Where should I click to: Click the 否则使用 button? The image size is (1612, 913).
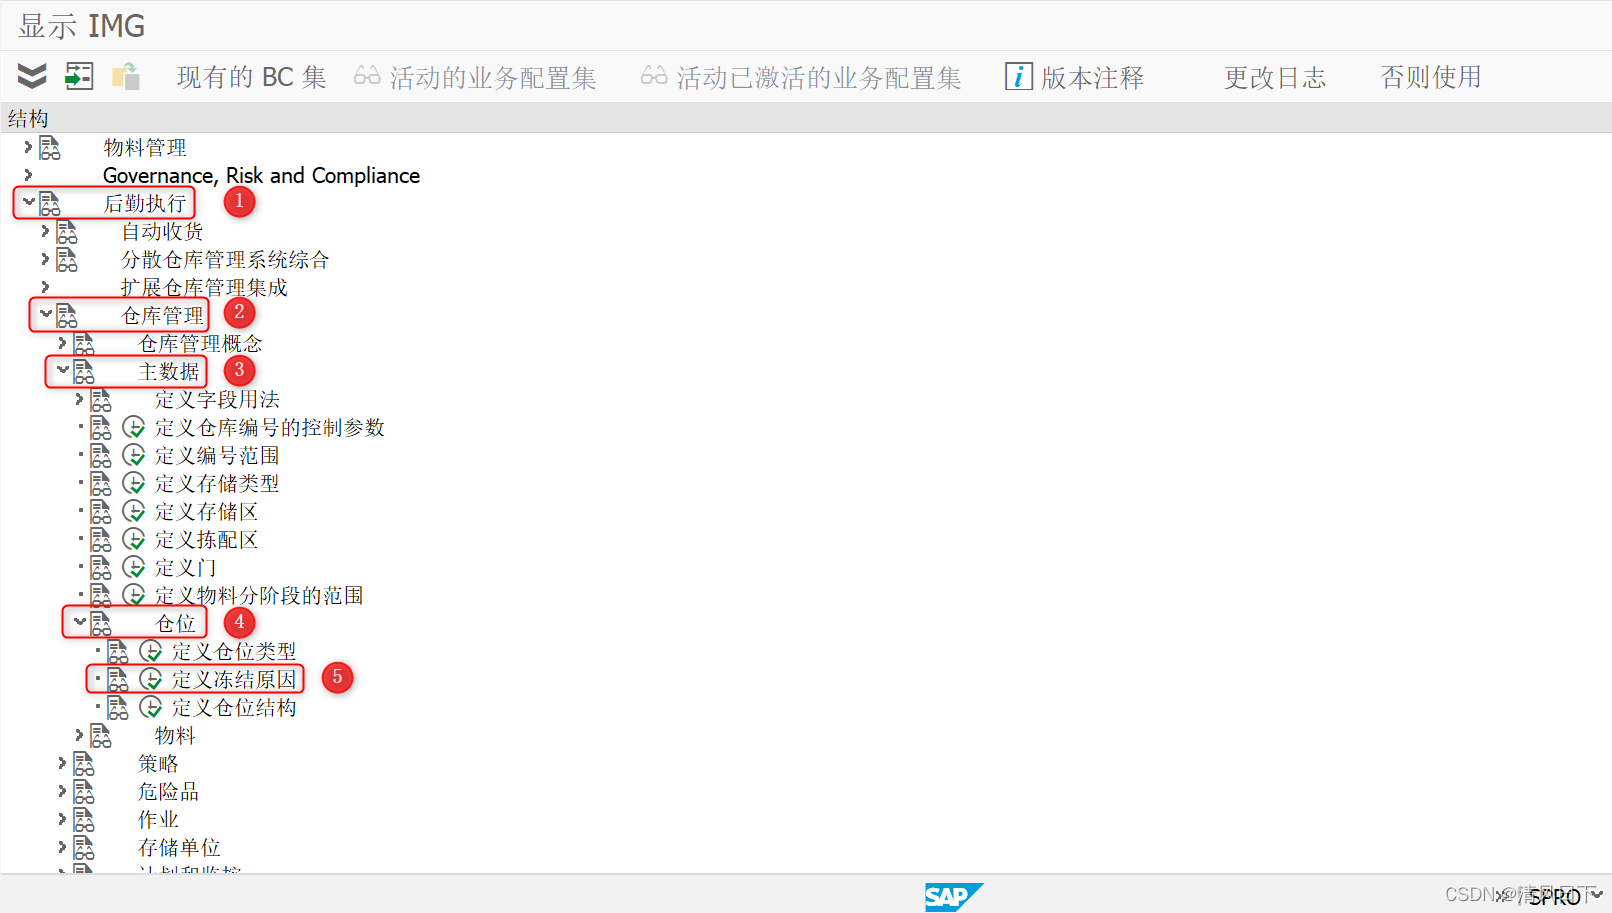(1431, 77)
